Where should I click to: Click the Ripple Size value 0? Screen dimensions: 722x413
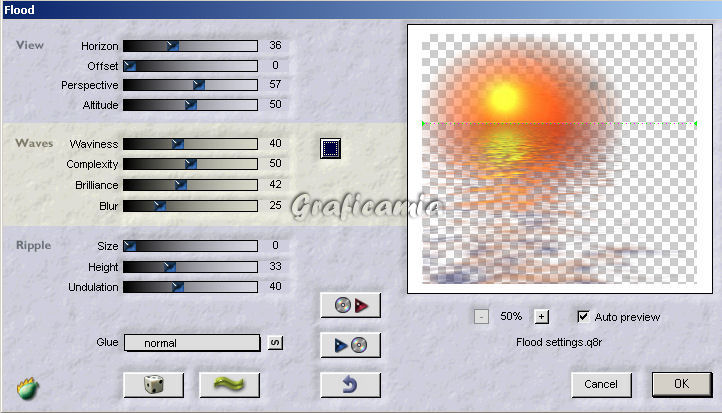tap(275, 245)
